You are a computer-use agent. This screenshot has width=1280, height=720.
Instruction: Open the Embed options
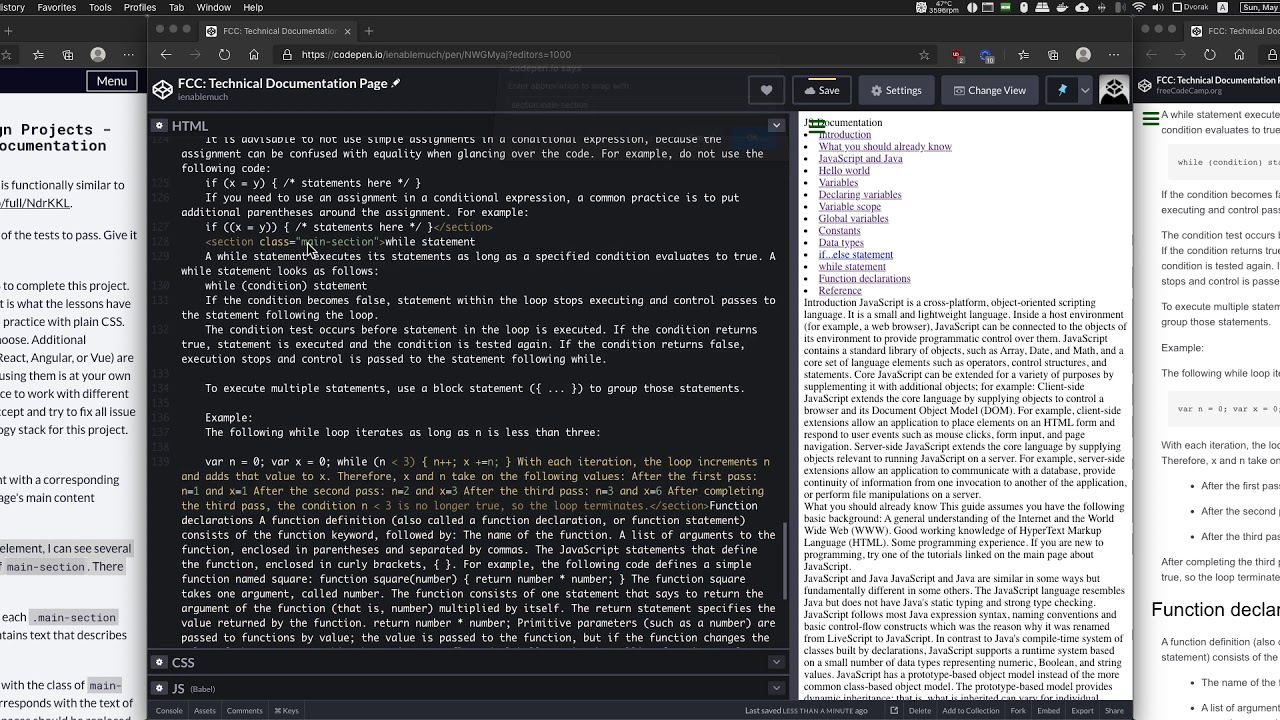pos(1048,711)
